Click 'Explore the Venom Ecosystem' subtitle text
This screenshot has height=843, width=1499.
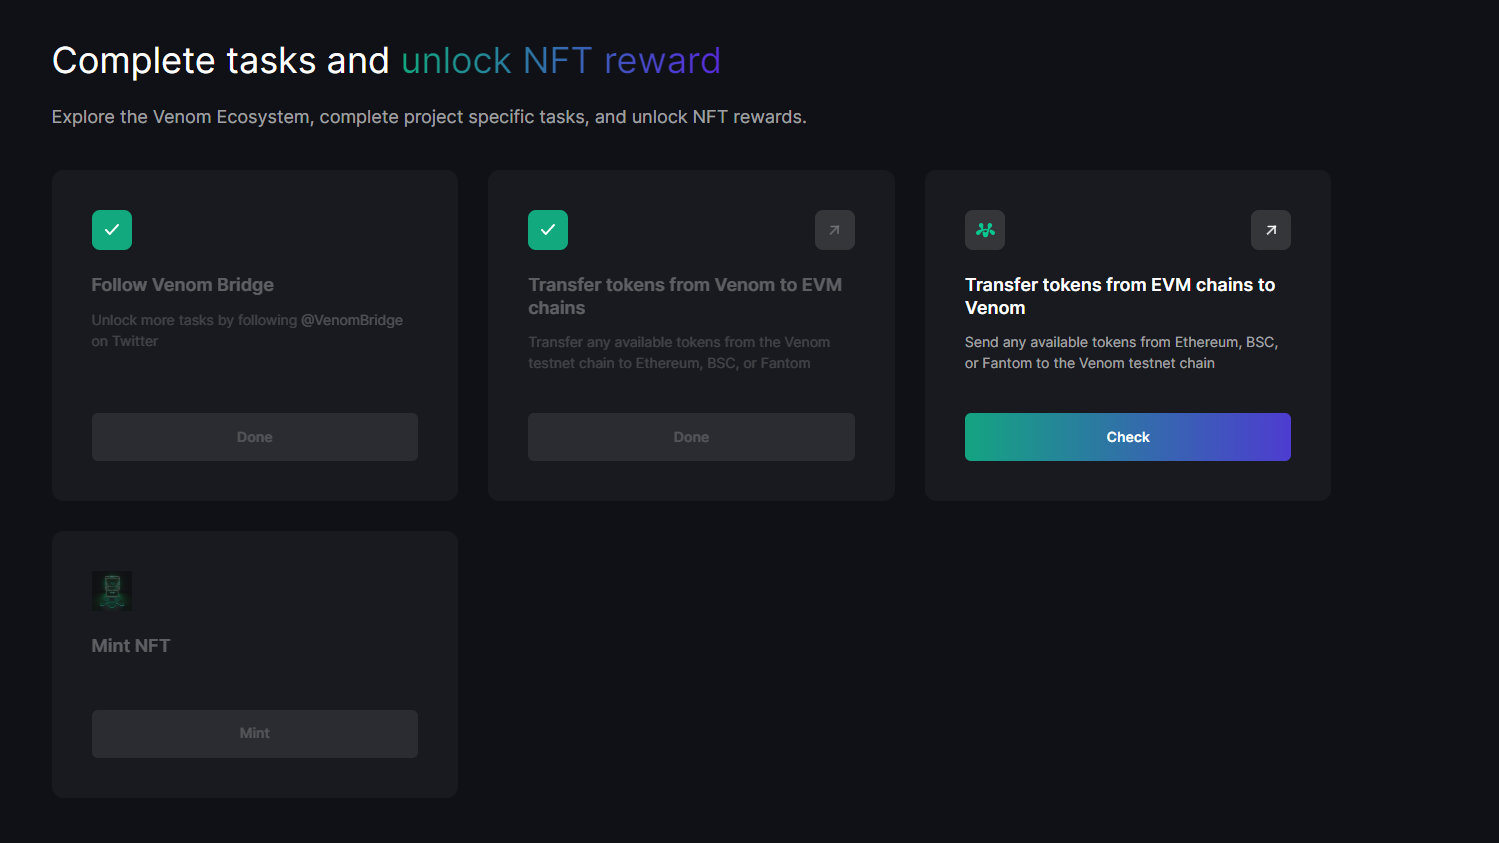(x=181, y=117)
